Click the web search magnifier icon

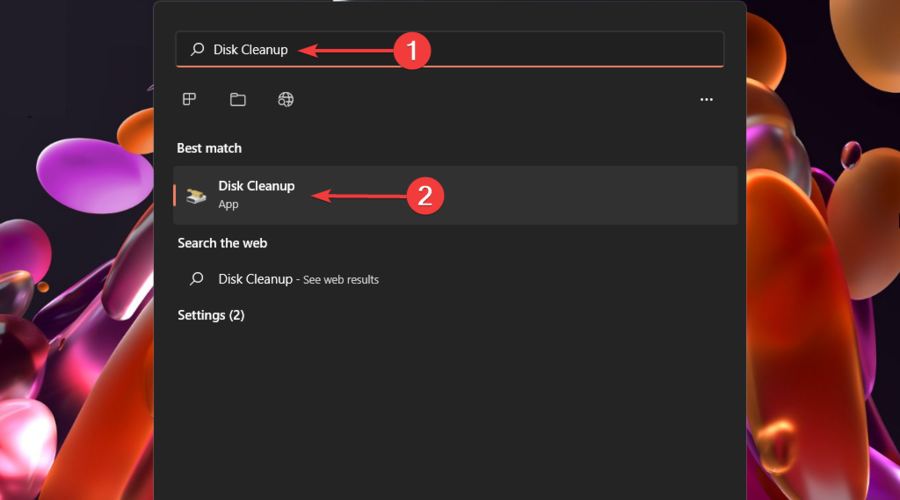click(x=197, y=279)
